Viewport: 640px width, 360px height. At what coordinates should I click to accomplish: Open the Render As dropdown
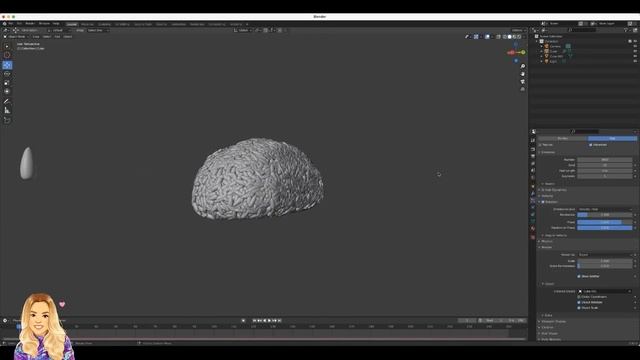click(x=604, y=255)
